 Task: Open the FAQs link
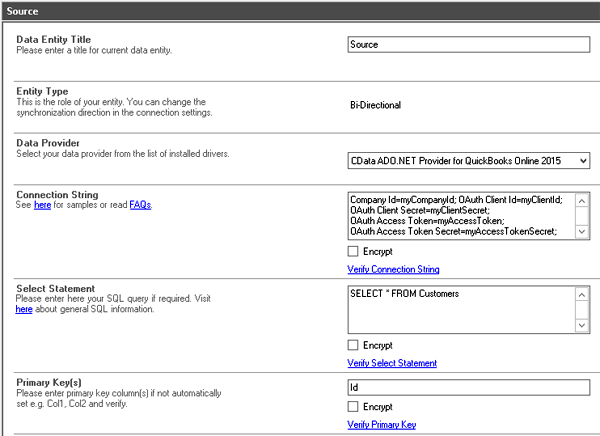tap(140, 205)
